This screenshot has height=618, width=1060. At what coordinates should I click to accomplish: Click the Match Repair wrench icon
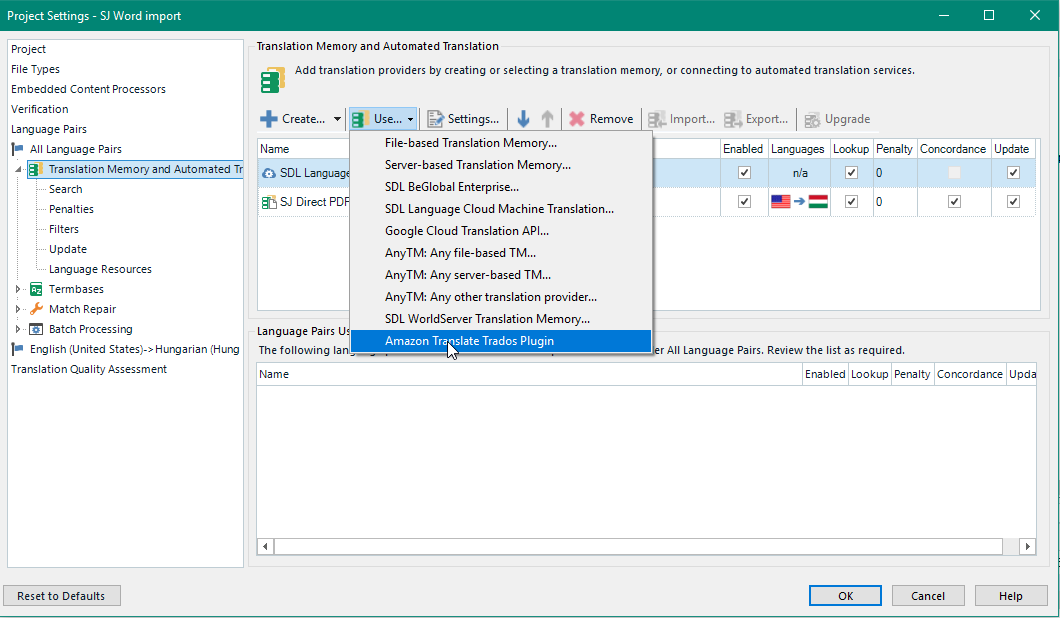pyautogui.click(x=37, y=309)
